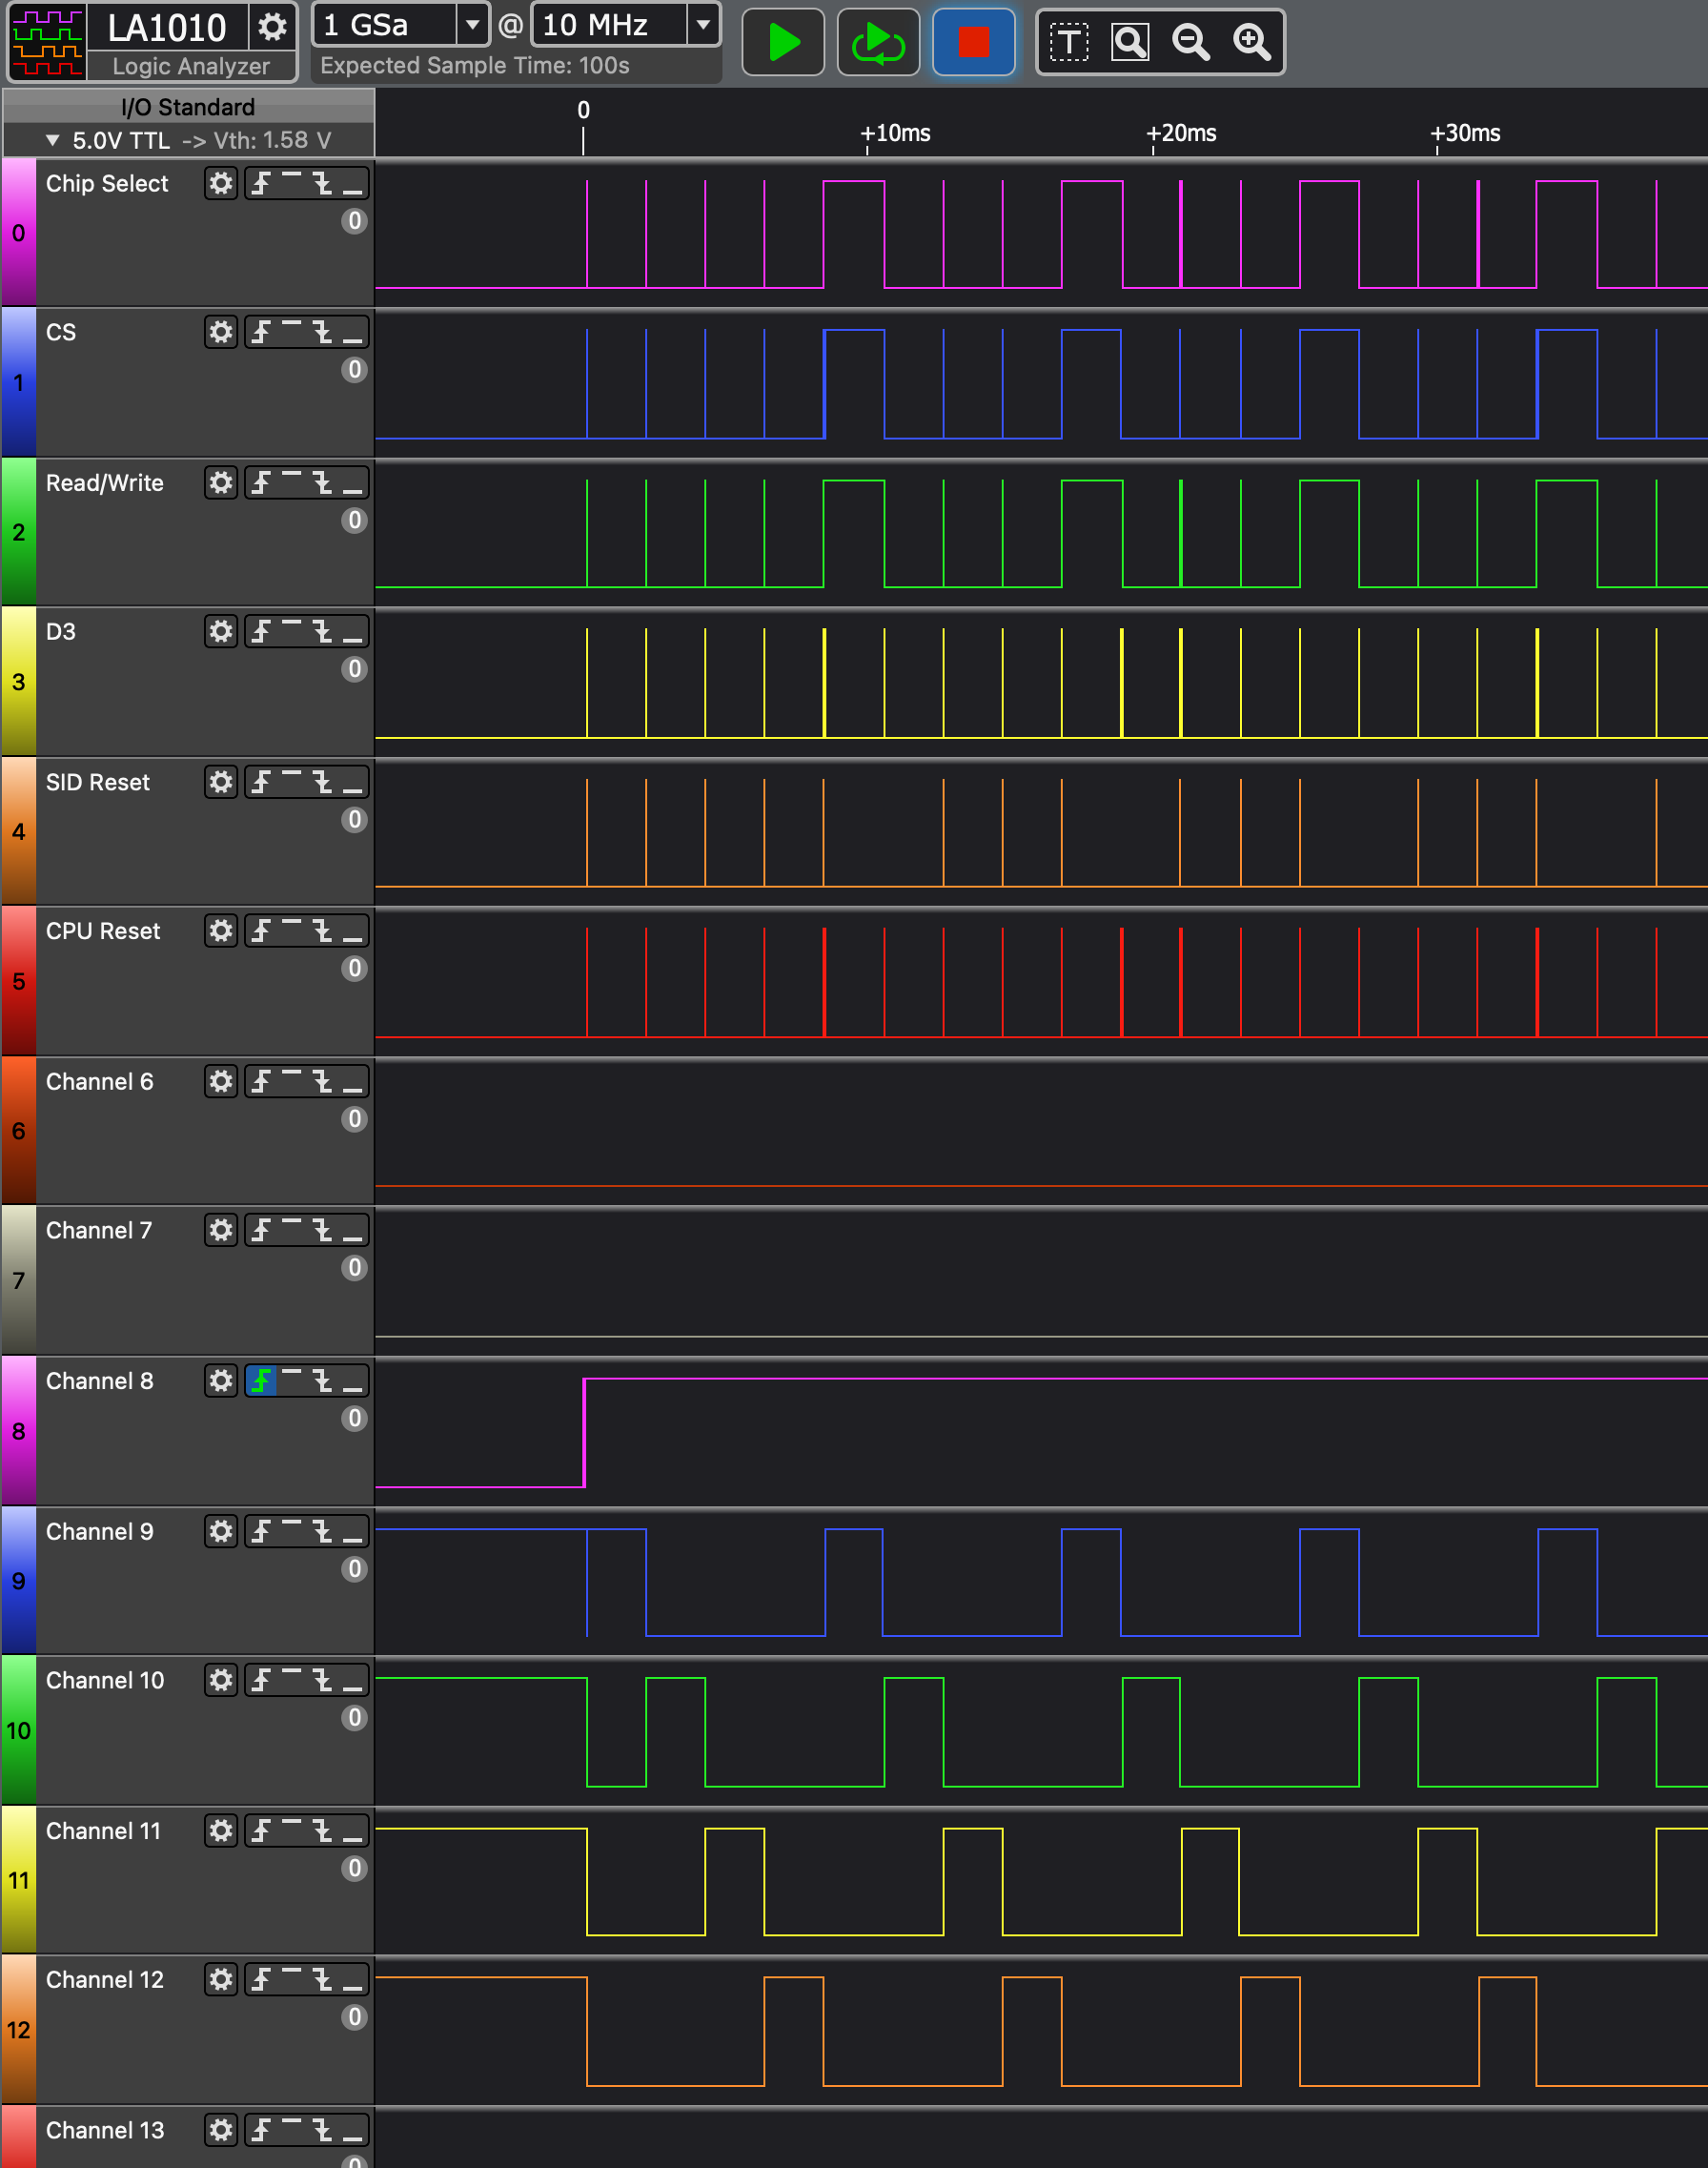This screenshot has width=1708, height=2168.
Task: Click the edge counter badge on CS
Action: [x=354, y=370]
